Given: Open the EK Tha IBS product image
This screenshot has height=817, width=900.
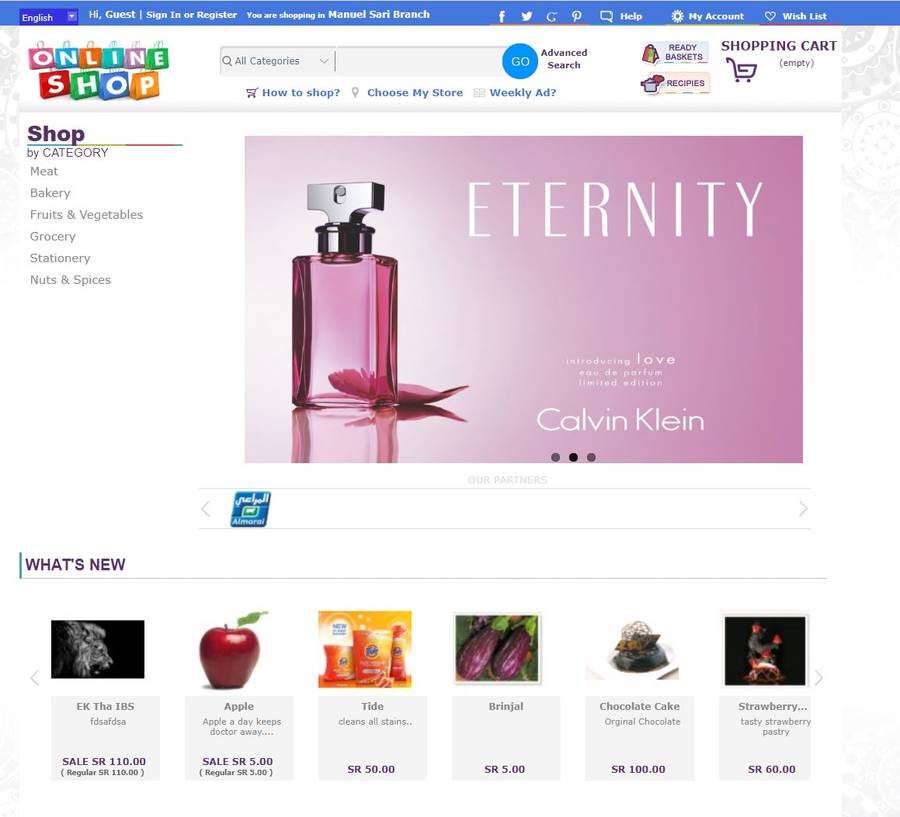Looking at the screenshot, I should pos(98,649).
